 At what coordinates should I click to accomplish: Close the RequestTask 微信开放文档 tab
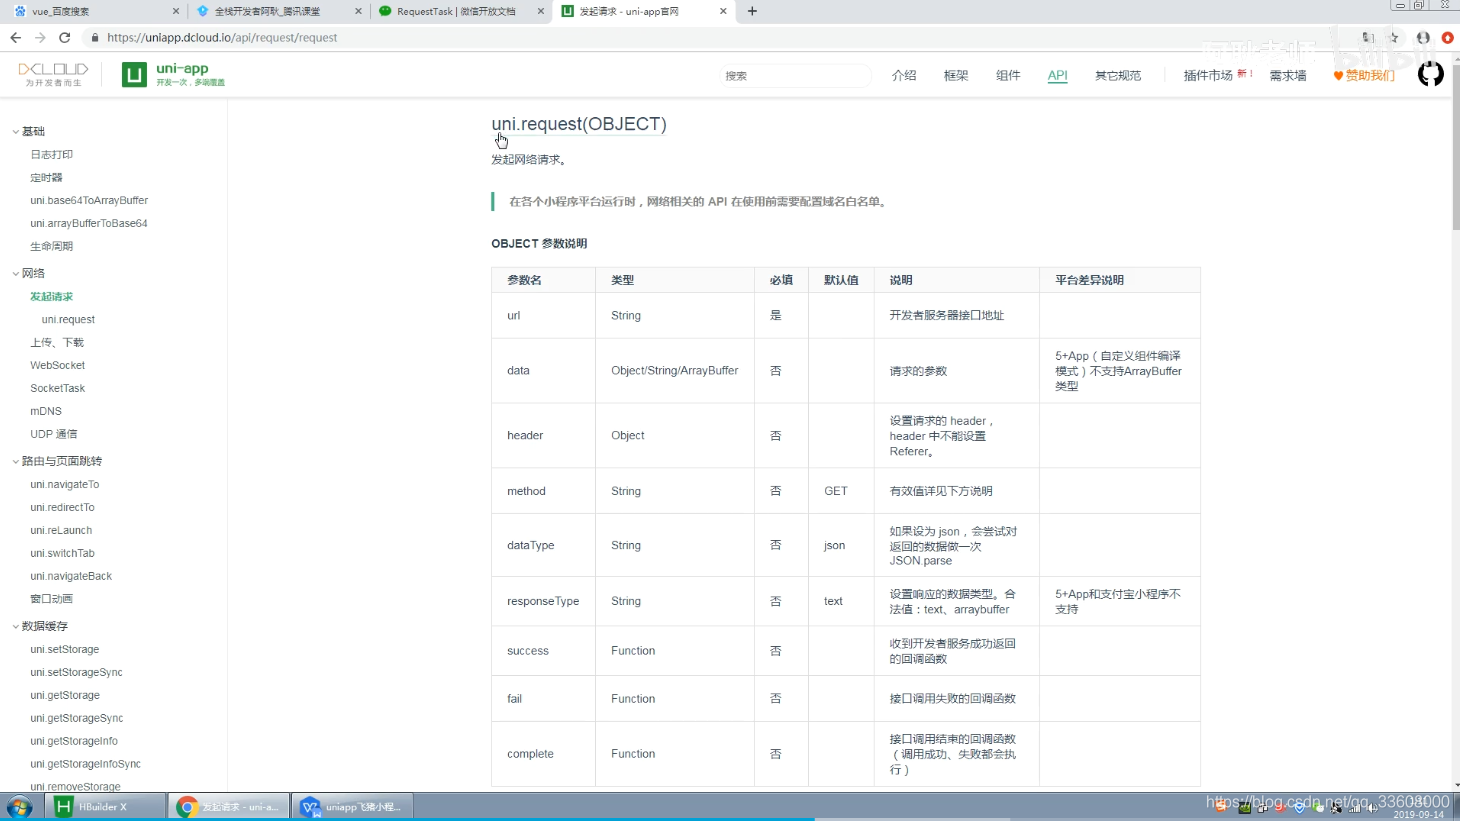541,11
